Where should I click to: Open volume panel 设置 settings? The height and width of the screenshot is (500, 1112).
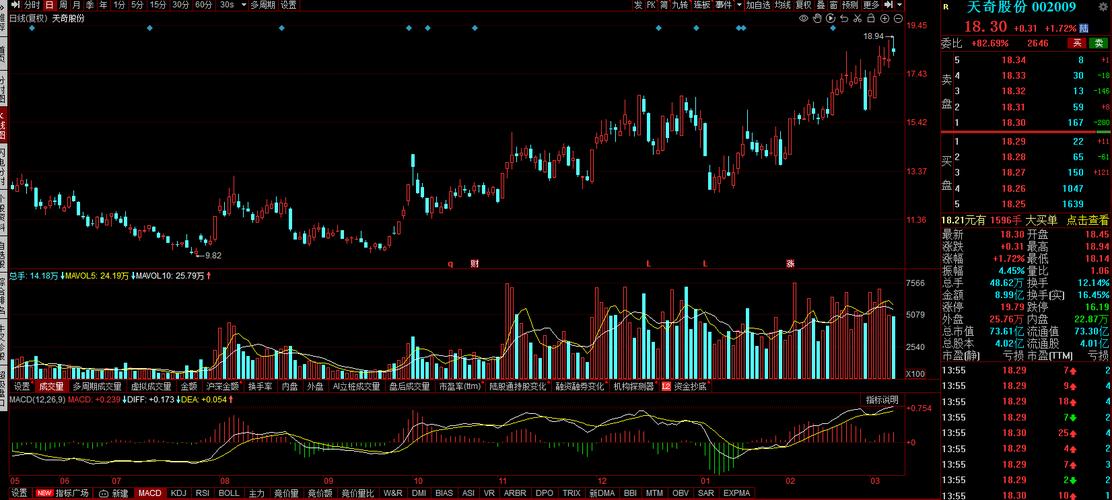22,387
